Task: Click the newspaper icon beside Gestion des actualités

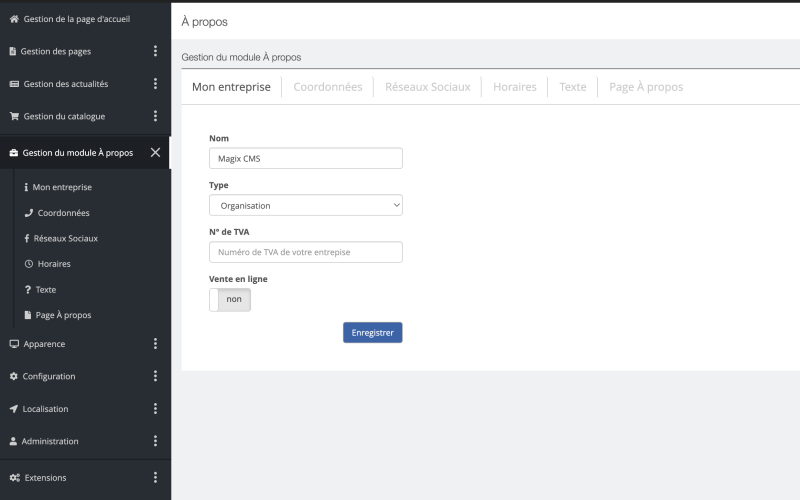Action: (14, 84)
